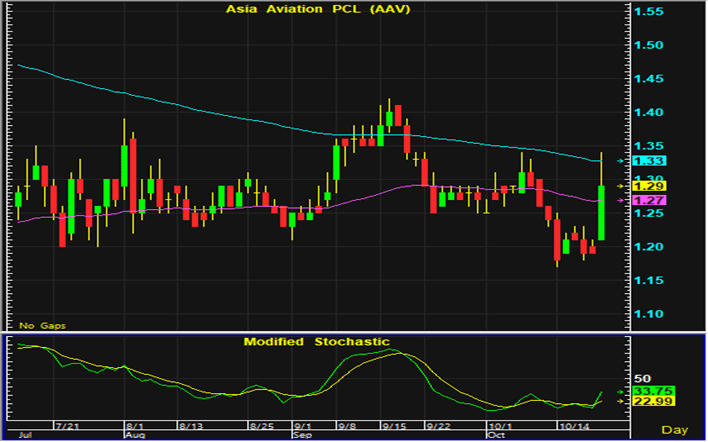Select the cyan 1.33 moving average value tag
Image resolution: width=708 pixels, height=442 pixels.
(649, 161)
